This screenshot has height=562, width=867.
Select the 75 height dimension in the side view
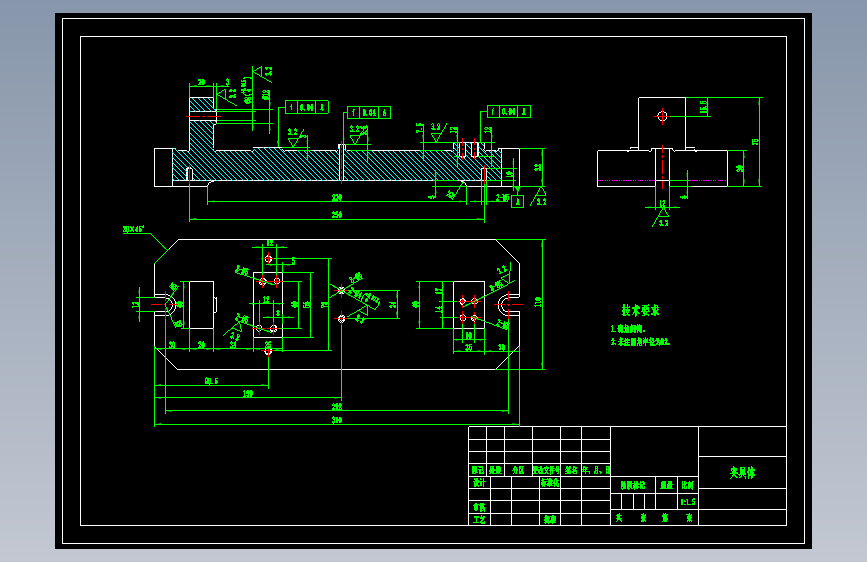click(755, 142)
